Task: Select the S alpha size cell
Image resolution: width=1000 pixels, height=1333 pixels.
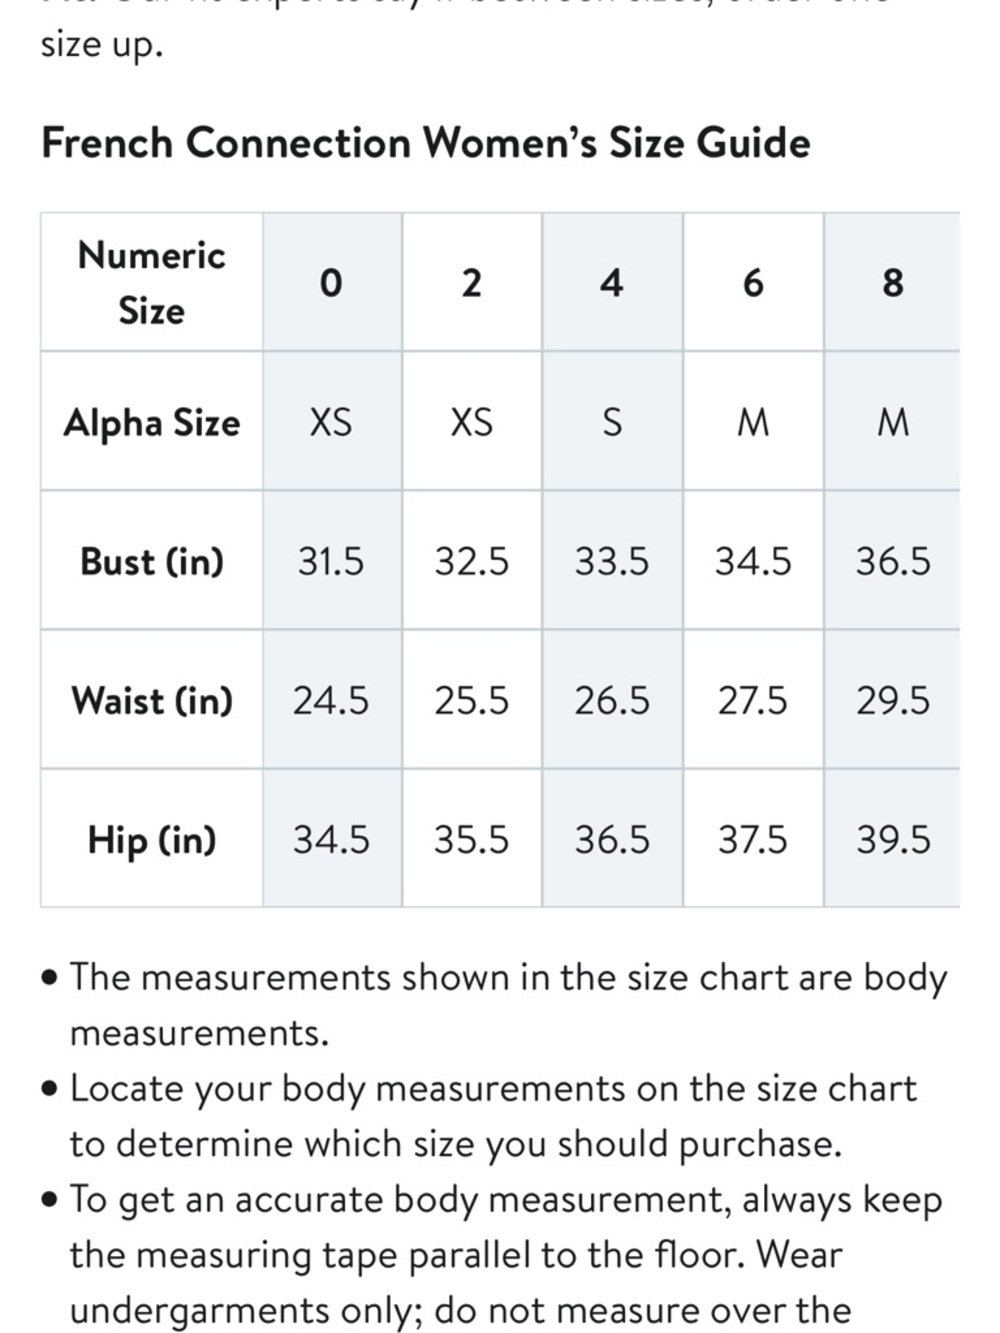Action: coord(612,421)
